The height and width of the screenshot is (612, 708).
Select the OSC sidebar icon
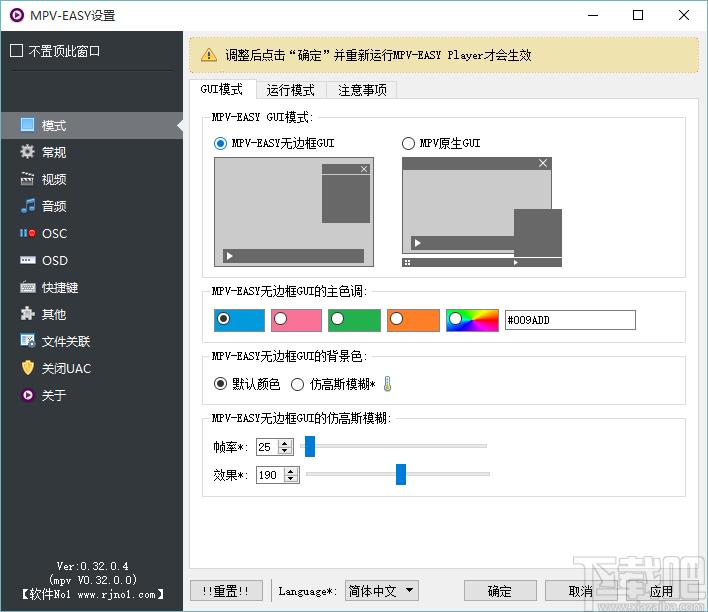pos(27,234)
